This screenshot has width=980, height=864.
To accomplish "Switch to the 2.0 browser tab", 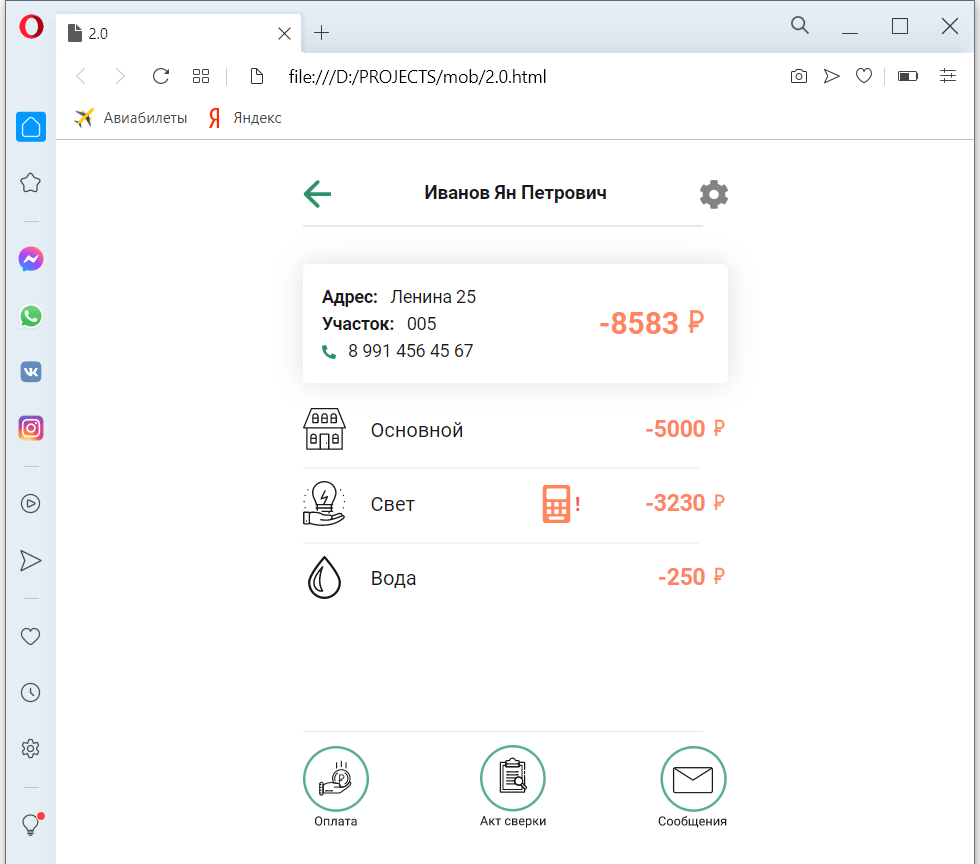I will coord(170,33).
